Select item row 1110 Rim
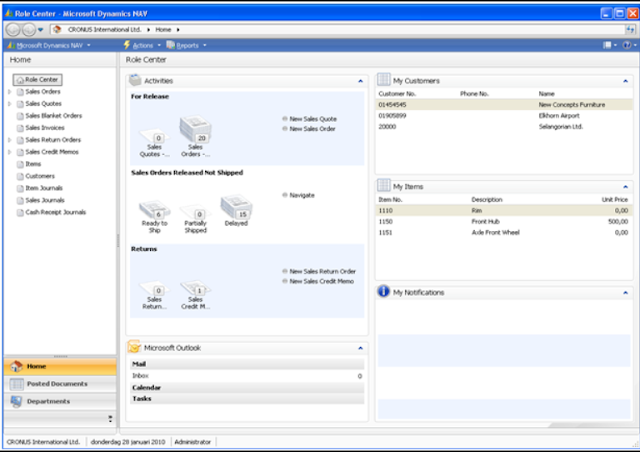Image resolution: width=640 pixels, height=452 pixels. pyautogui.click(x=504, y=211)
